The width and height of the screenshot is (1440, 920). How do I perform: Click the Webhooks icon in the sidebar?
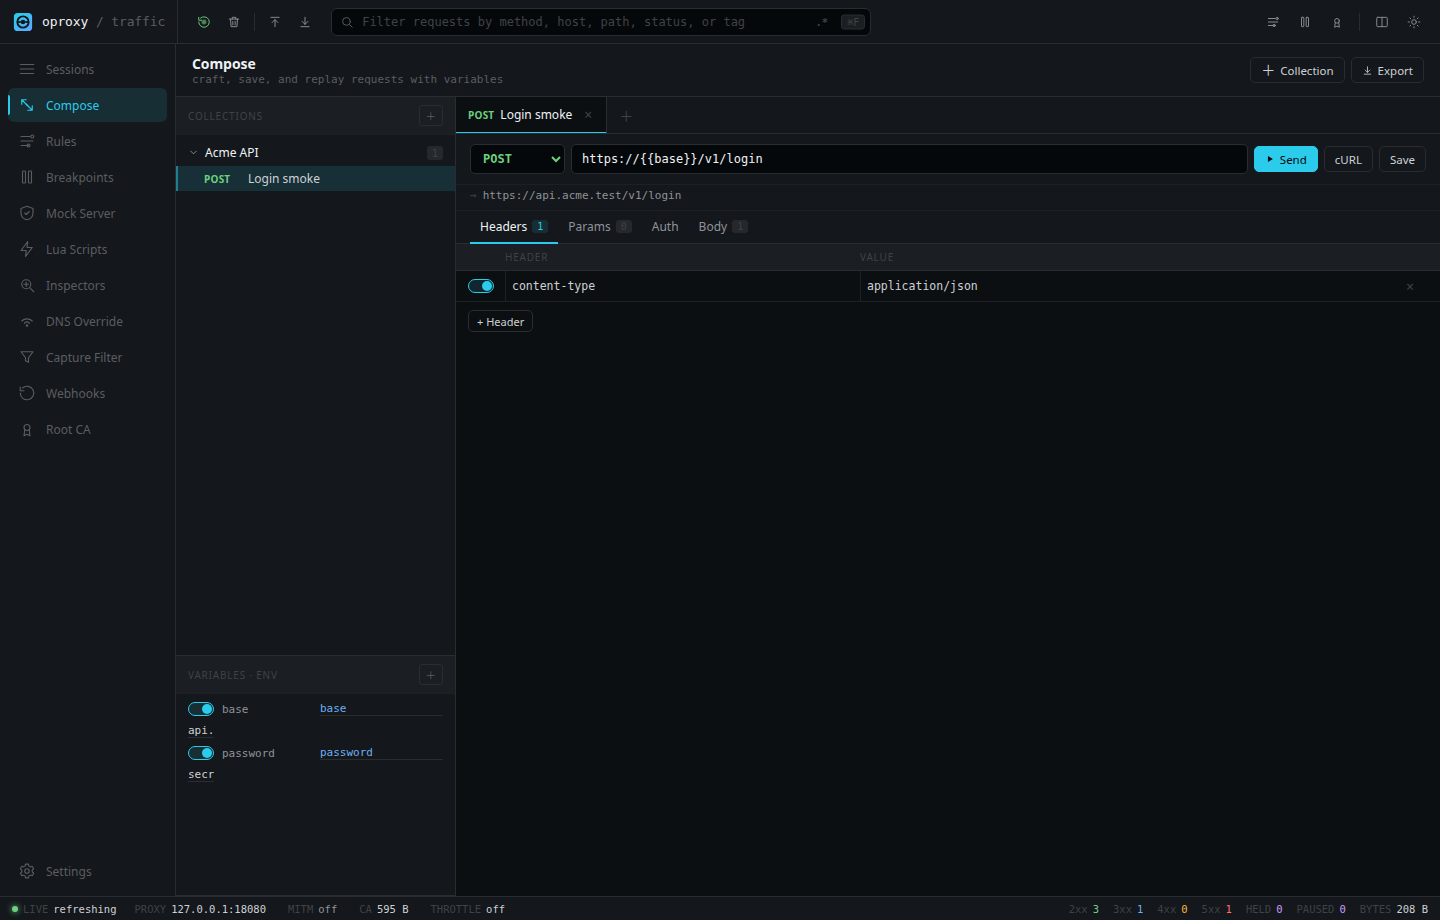27,393
